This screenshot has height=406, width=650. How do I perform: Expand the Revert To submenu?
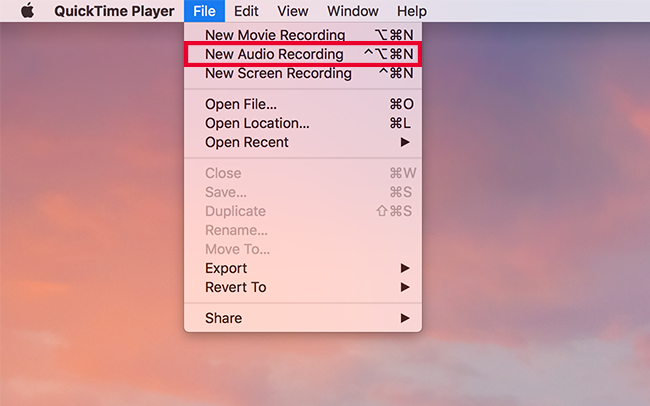236,287
